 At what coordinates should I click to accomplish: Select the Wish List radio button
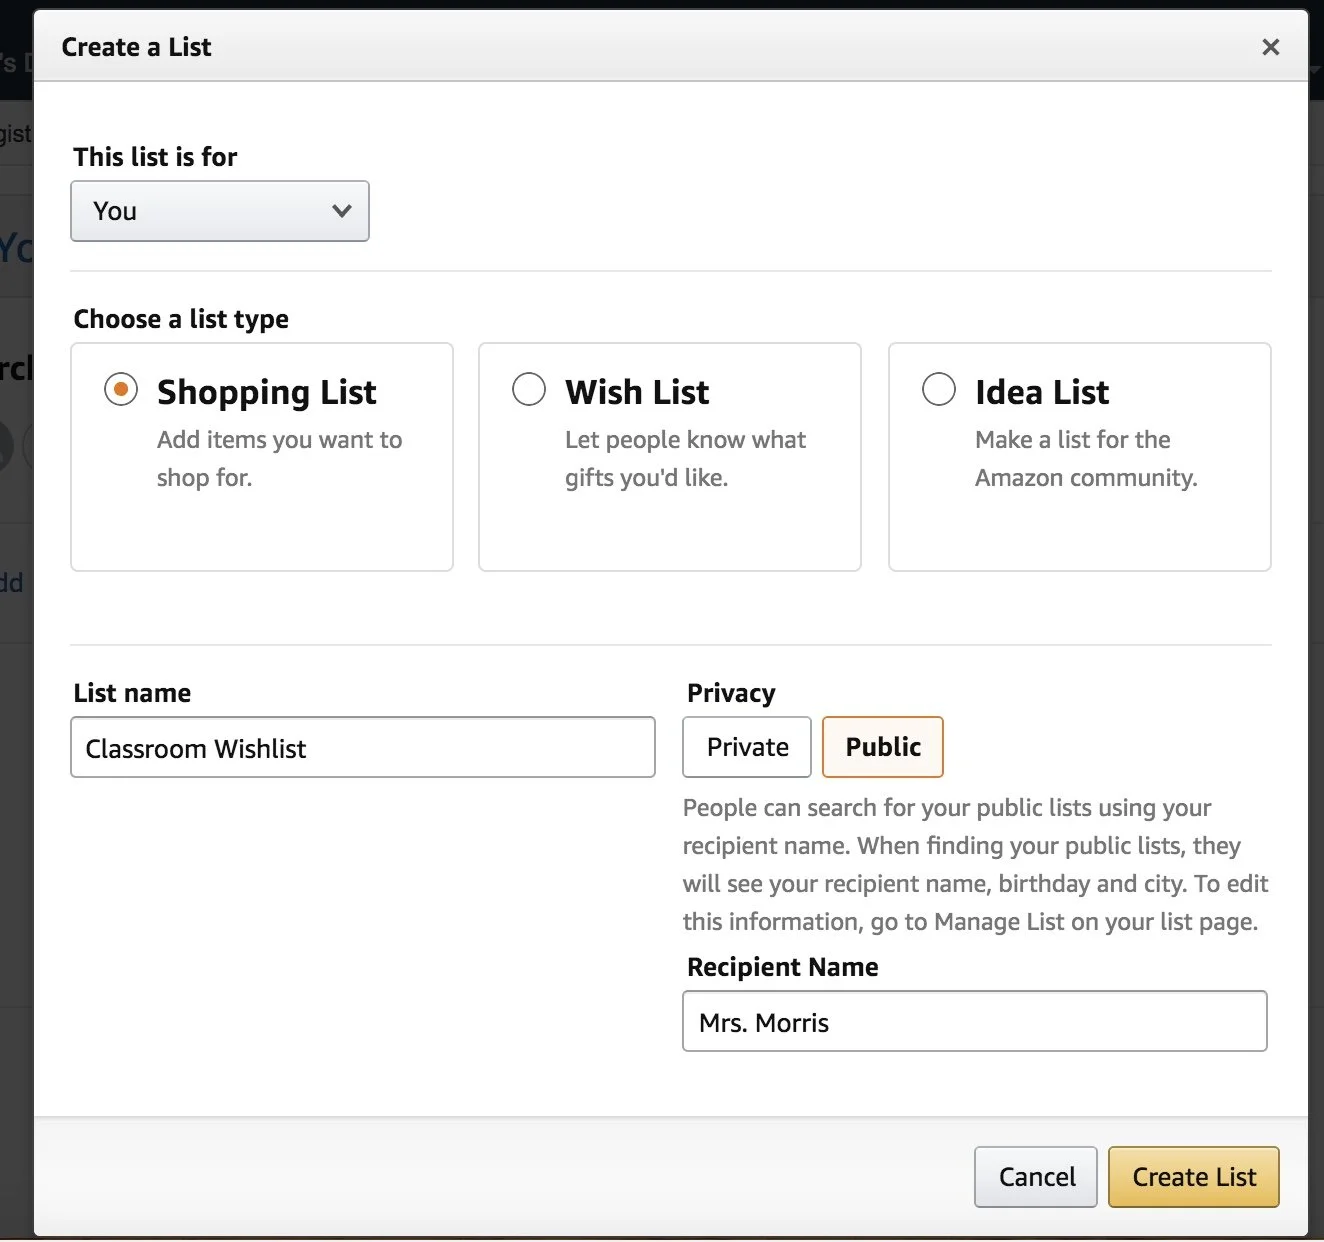[x=529, y=389]
